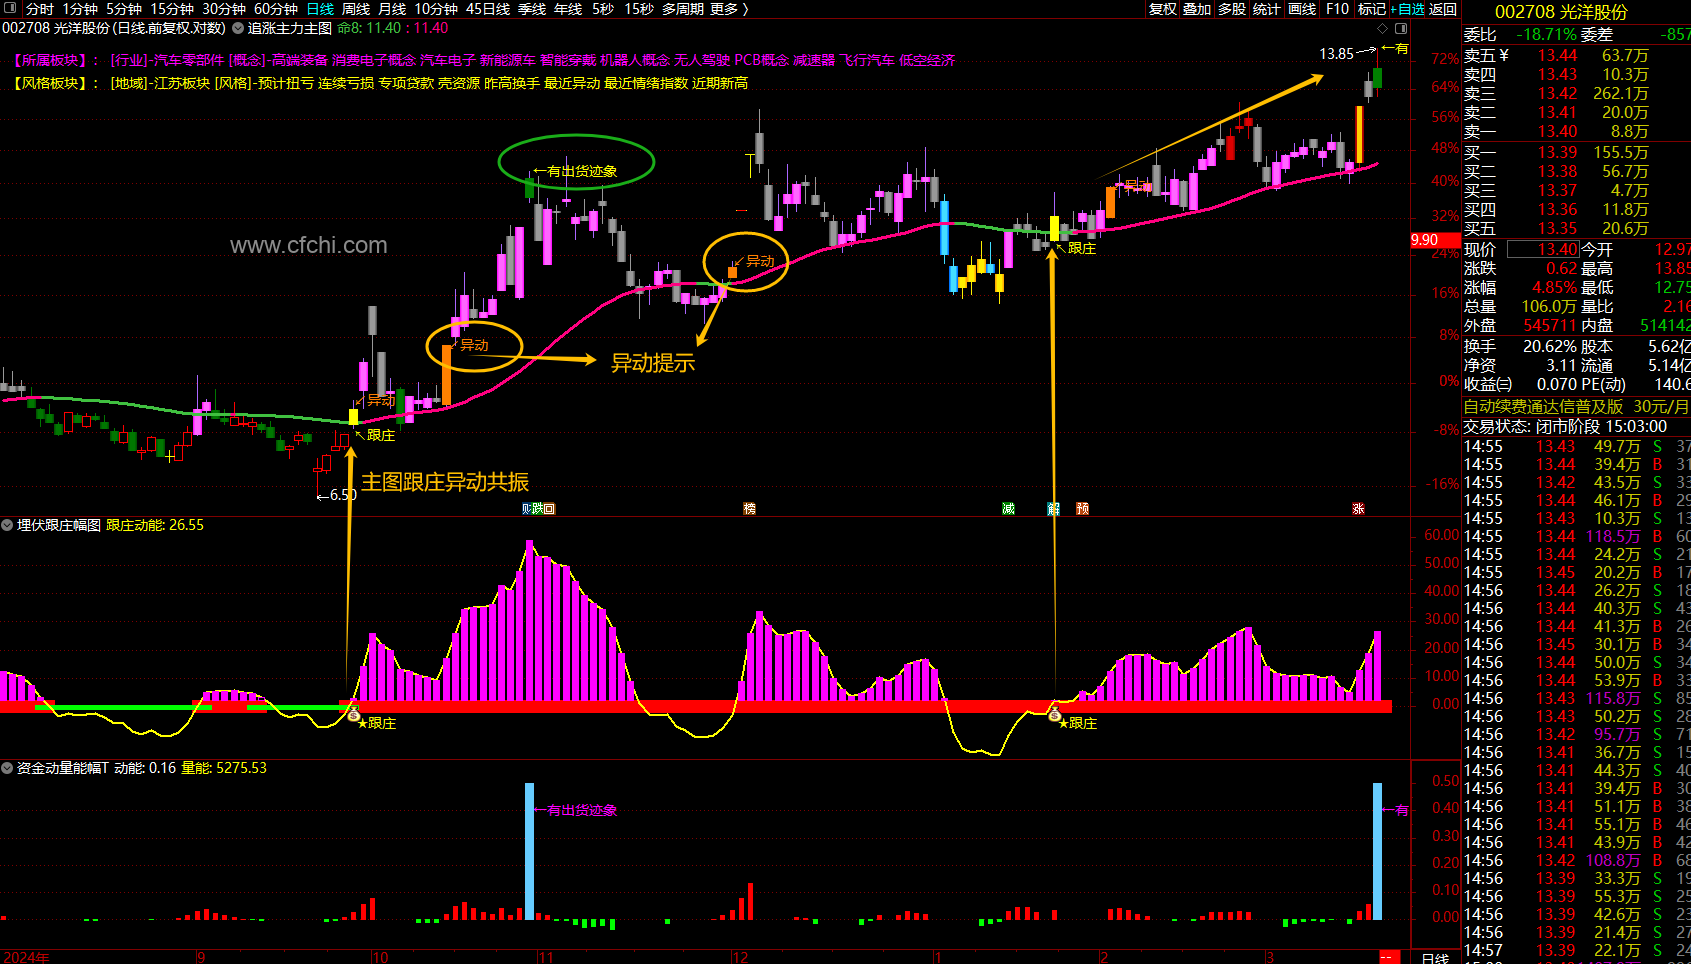
Task: Open the 画线 drawing tools
Action: (x=1302, y=9)
